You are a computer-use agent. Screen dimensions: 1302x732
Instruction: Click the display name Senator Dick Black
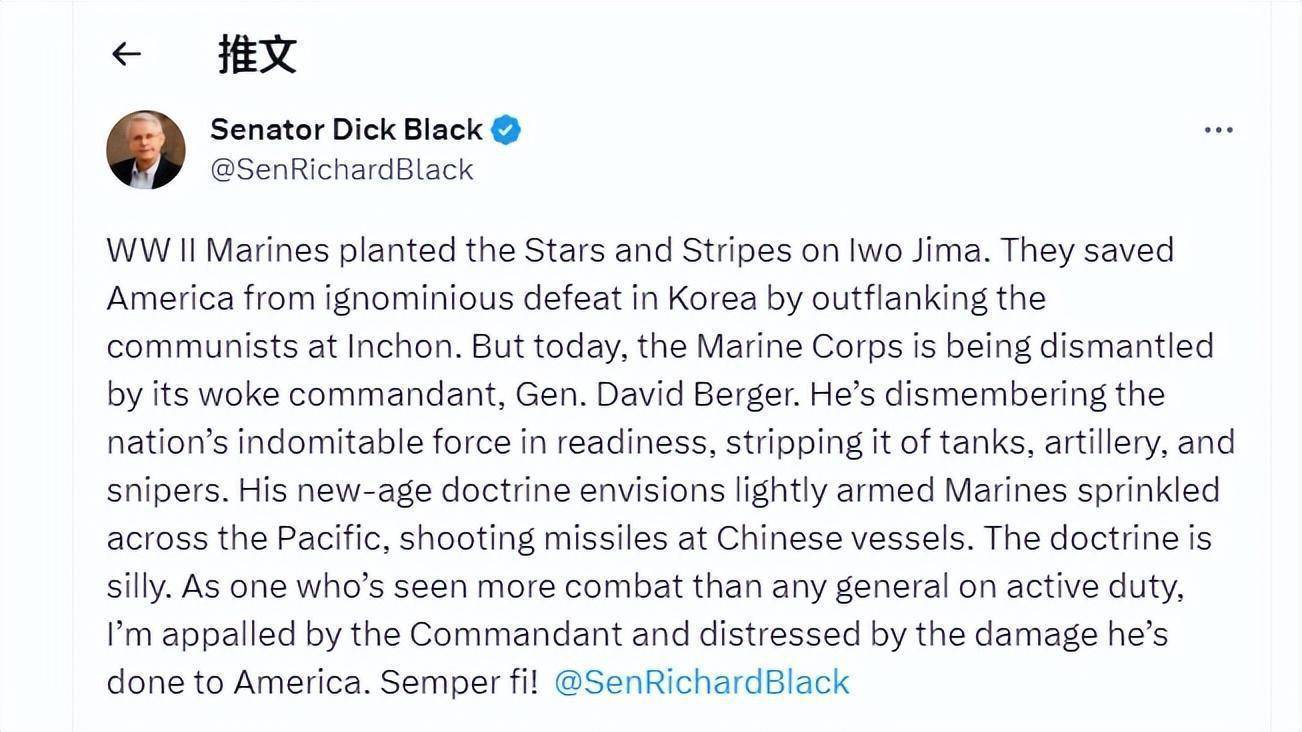347,130
